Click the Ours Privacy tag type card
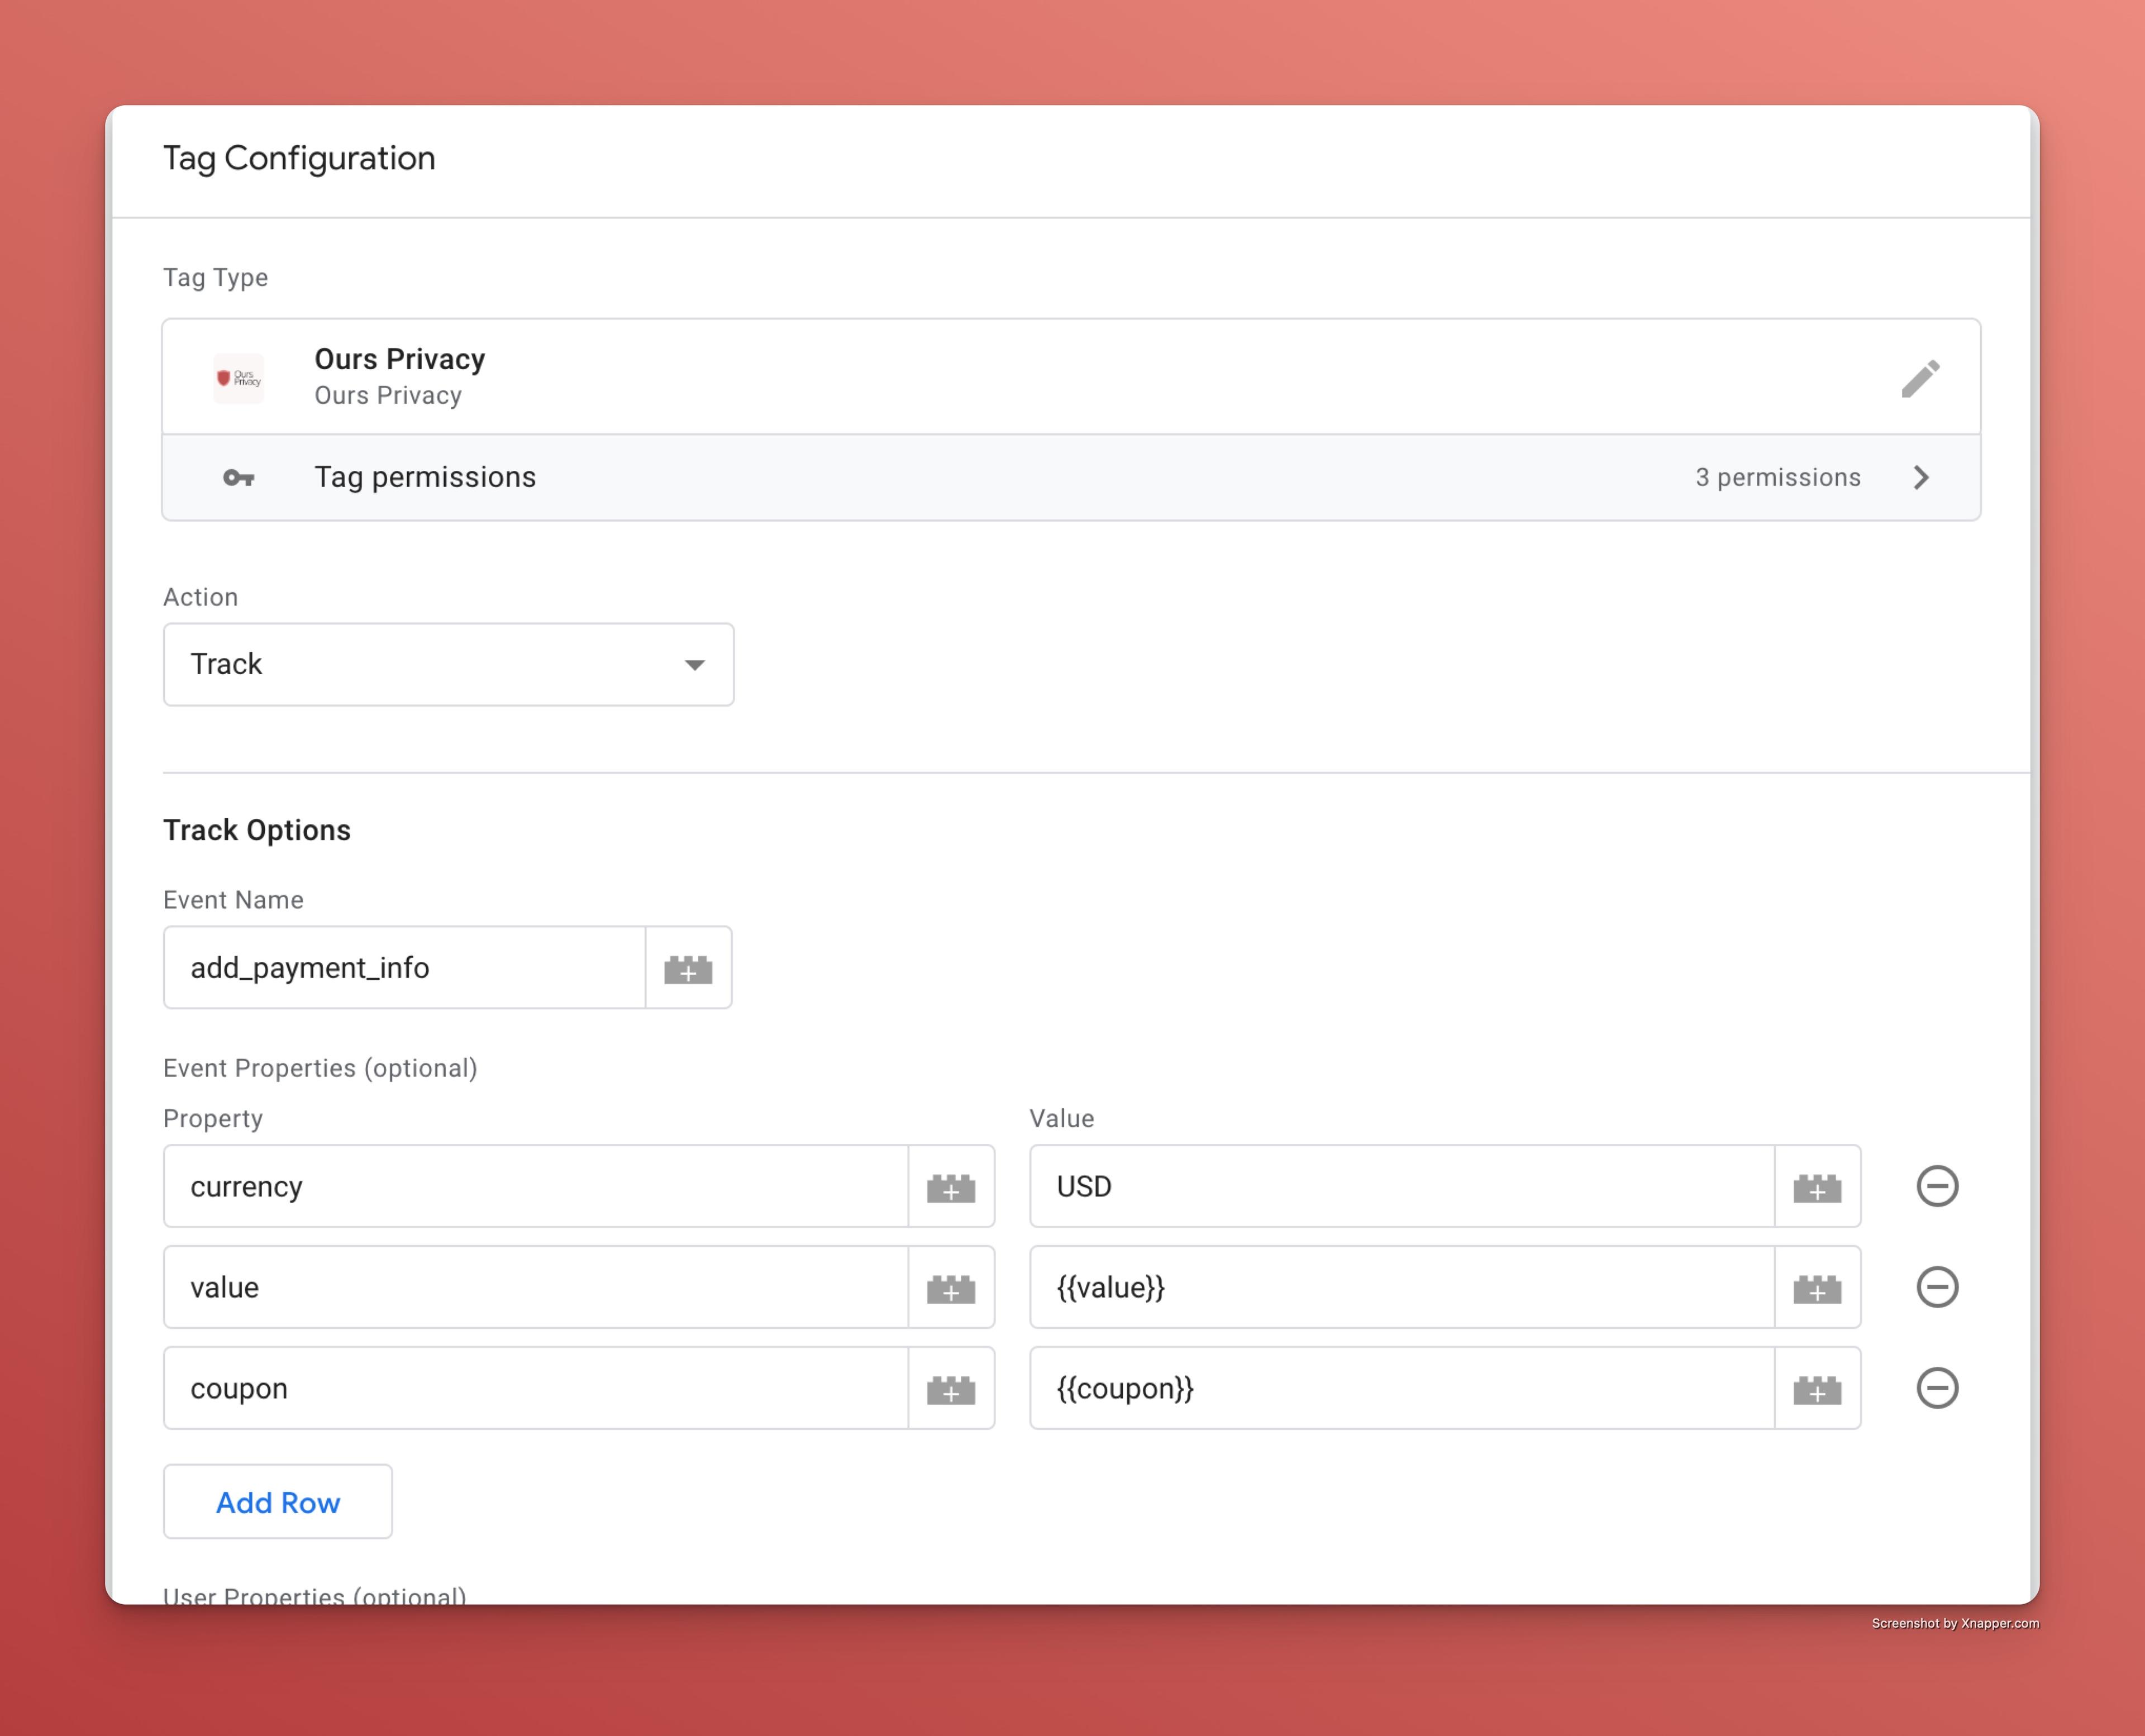This screenshot has height=1736, width=2145. [1000, 377]
